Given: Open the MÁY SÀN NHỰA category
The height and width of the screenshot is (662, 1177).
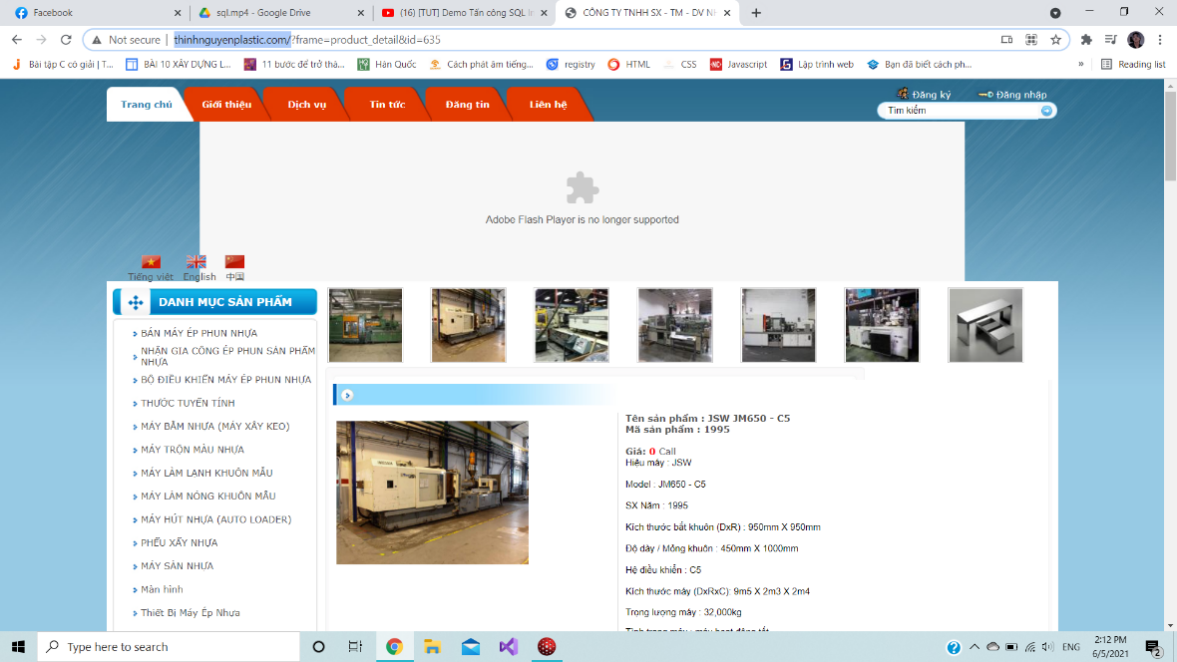Looking at the screenshot, I should 177,566.
